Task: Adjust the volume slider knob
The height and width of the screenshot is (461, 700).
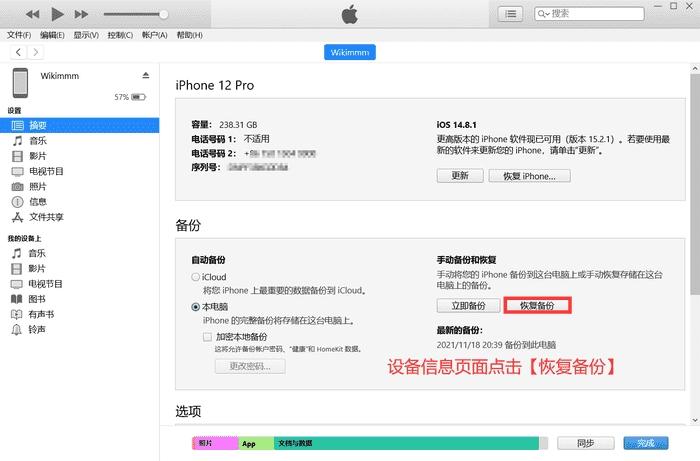Action: pos(164,14)
